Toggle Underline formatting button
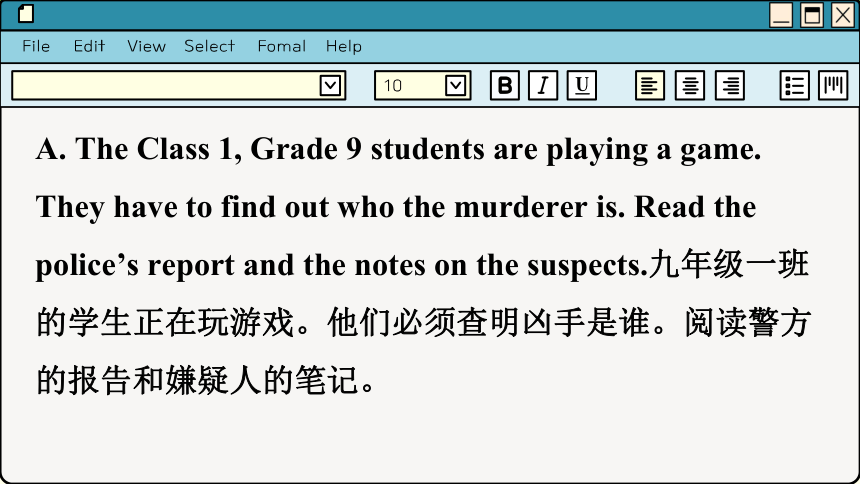 pos(582,86)
